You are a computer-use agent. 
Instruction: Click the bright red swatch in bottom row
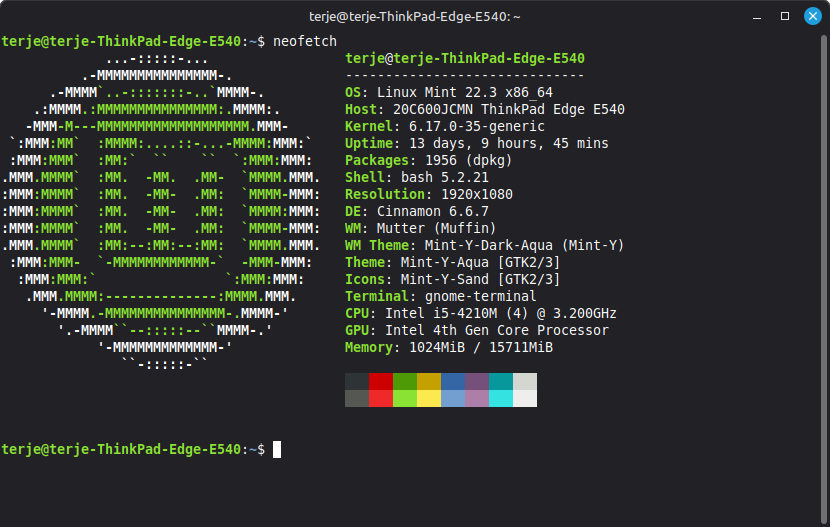click(x=381, y=398)
